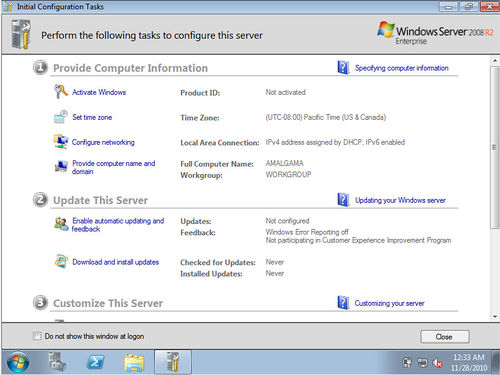Click the title bar application icon
Image resolution: width=500 pixels, height=375 pixels.
point(7,6)
